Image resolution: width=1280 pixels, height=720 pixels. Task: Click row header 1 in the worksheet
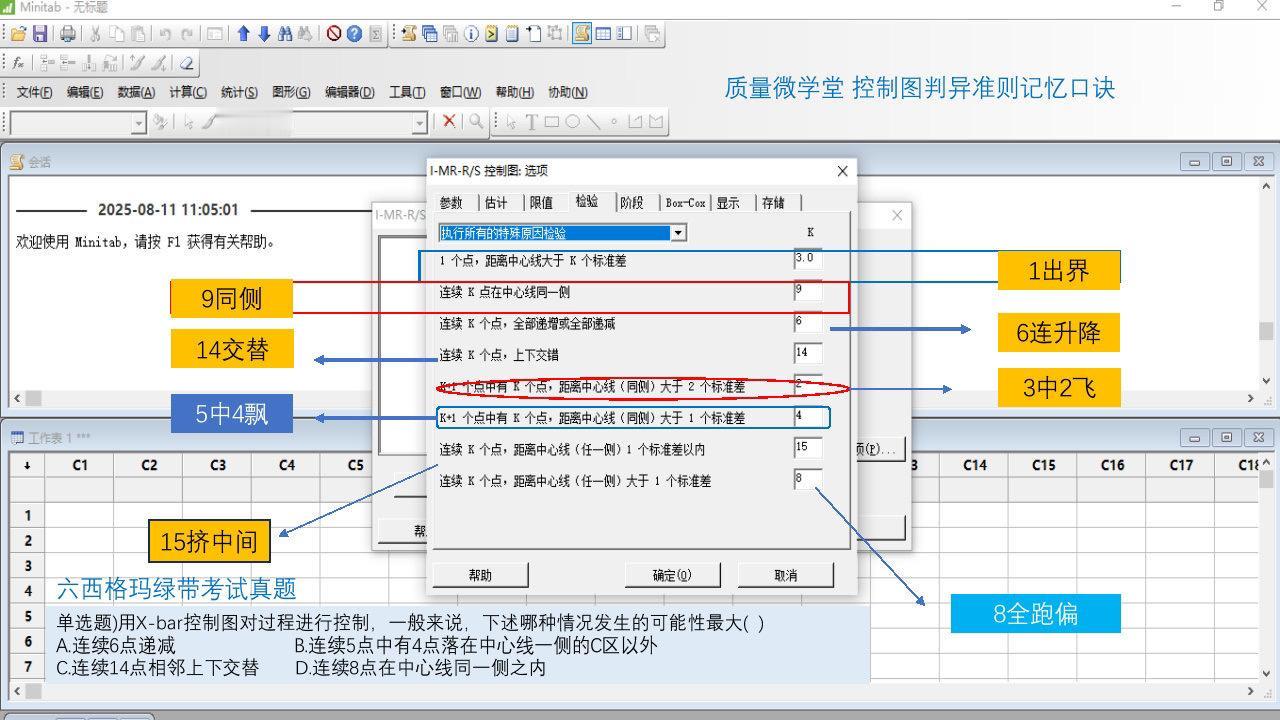tap(28, 515)
